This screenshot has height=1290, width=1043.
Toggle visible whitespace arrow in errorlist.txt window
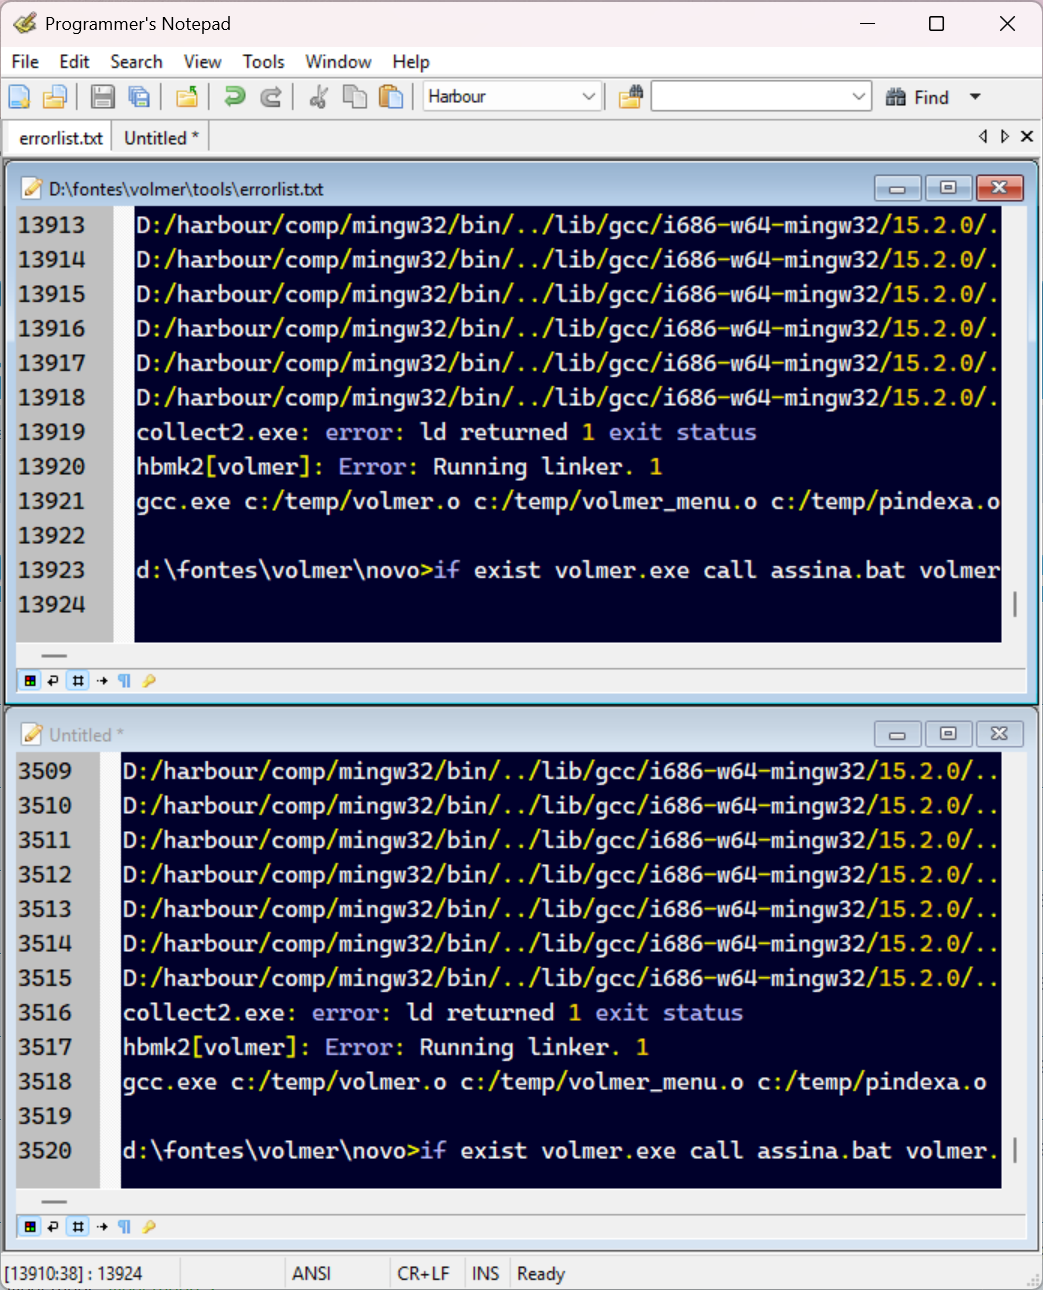(102, 681)
